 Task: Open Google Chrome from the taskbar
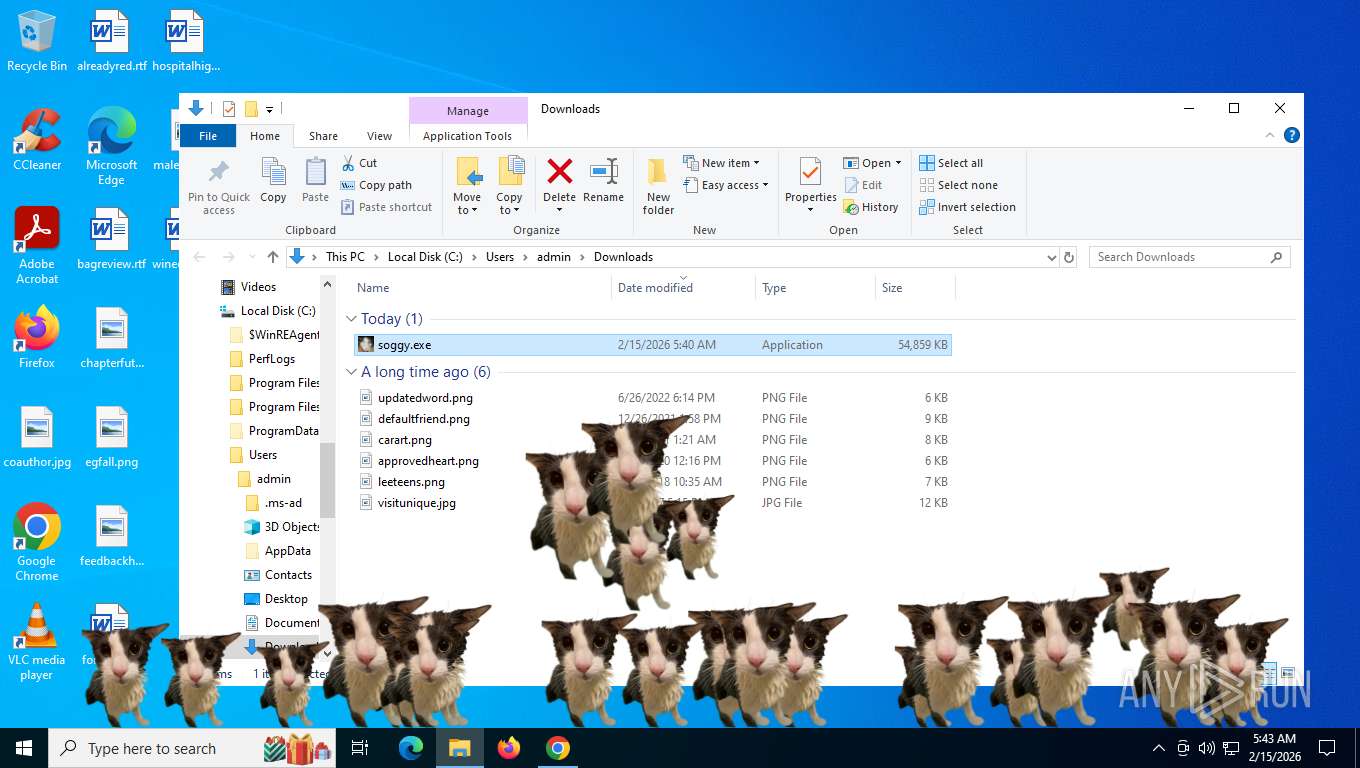point(557,748)
